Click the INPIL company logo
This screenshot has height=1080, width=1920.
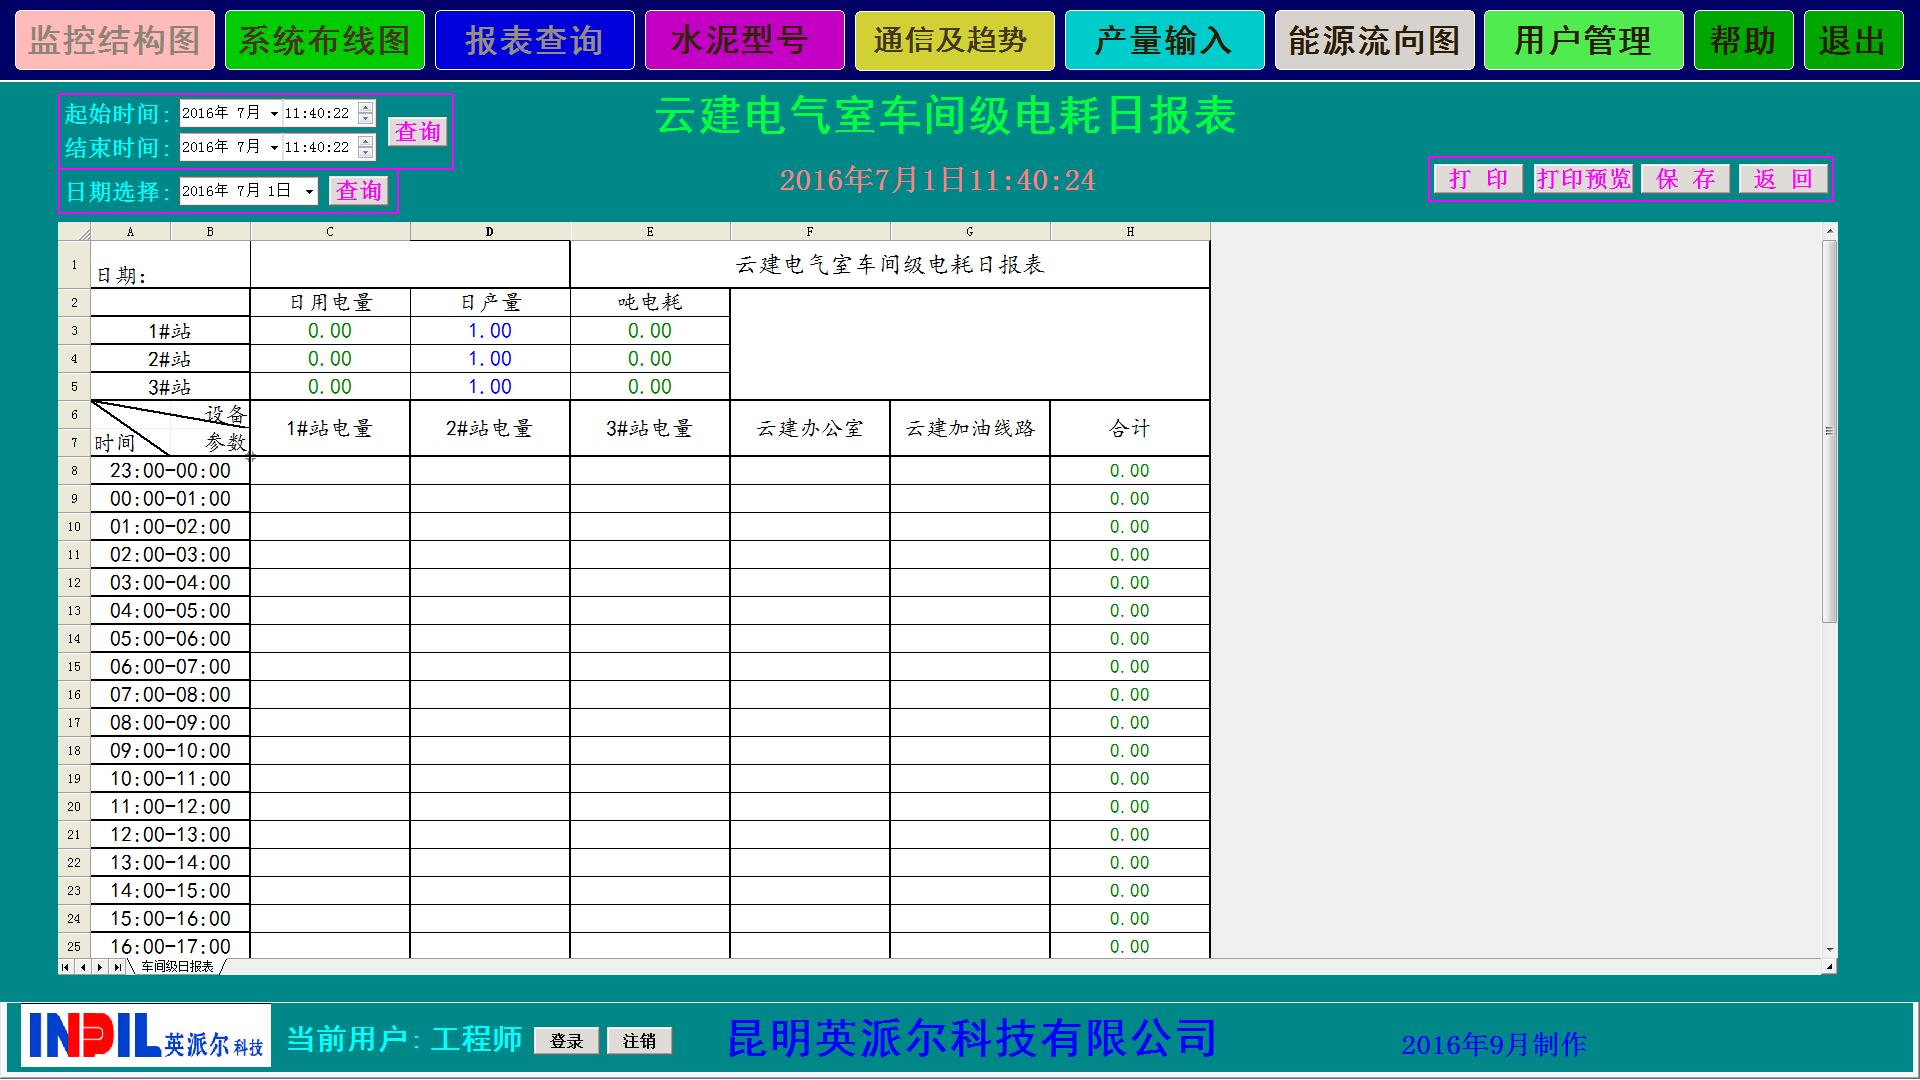click(x=146, y=1035)
